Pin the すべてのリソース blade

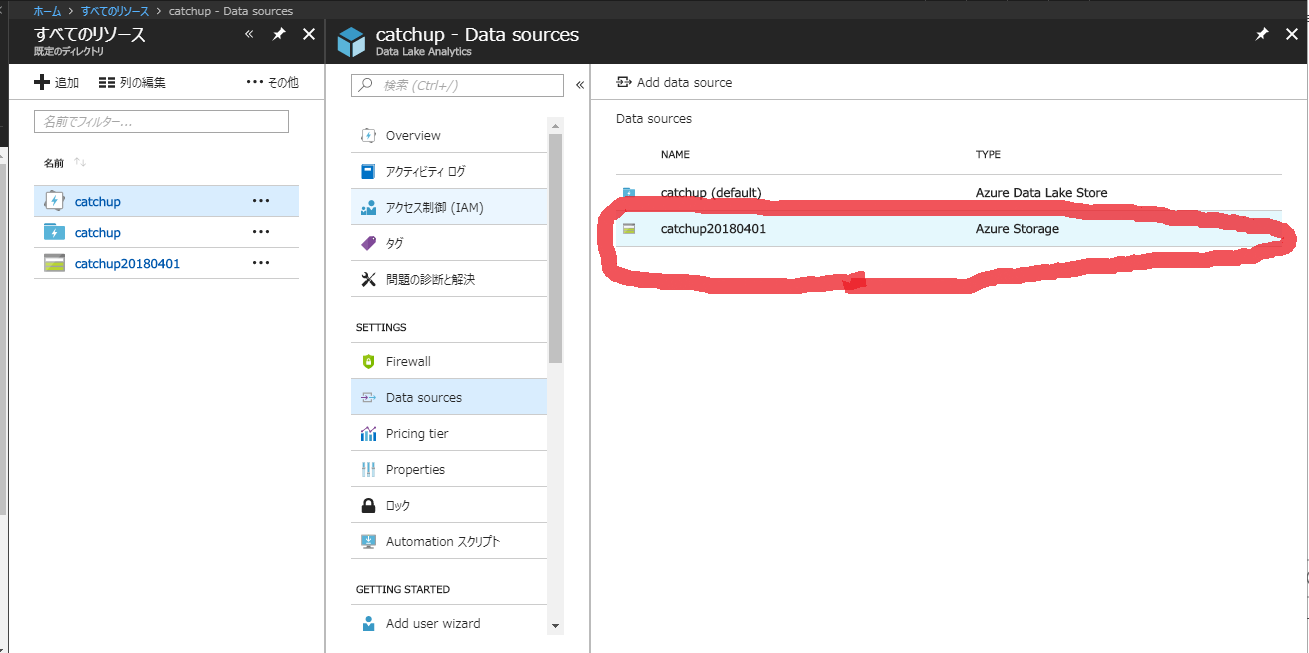click(279, 33)
